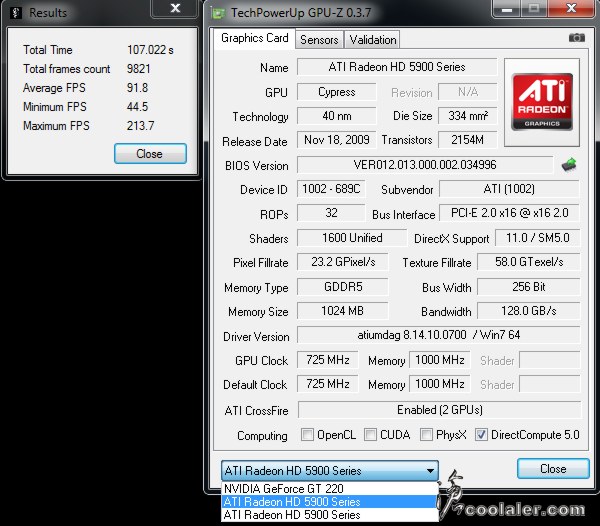The width and height of the screenshot is (600, 526).
Task: Click the GPU-Z title bar app icon
Action: coord(218,13)
